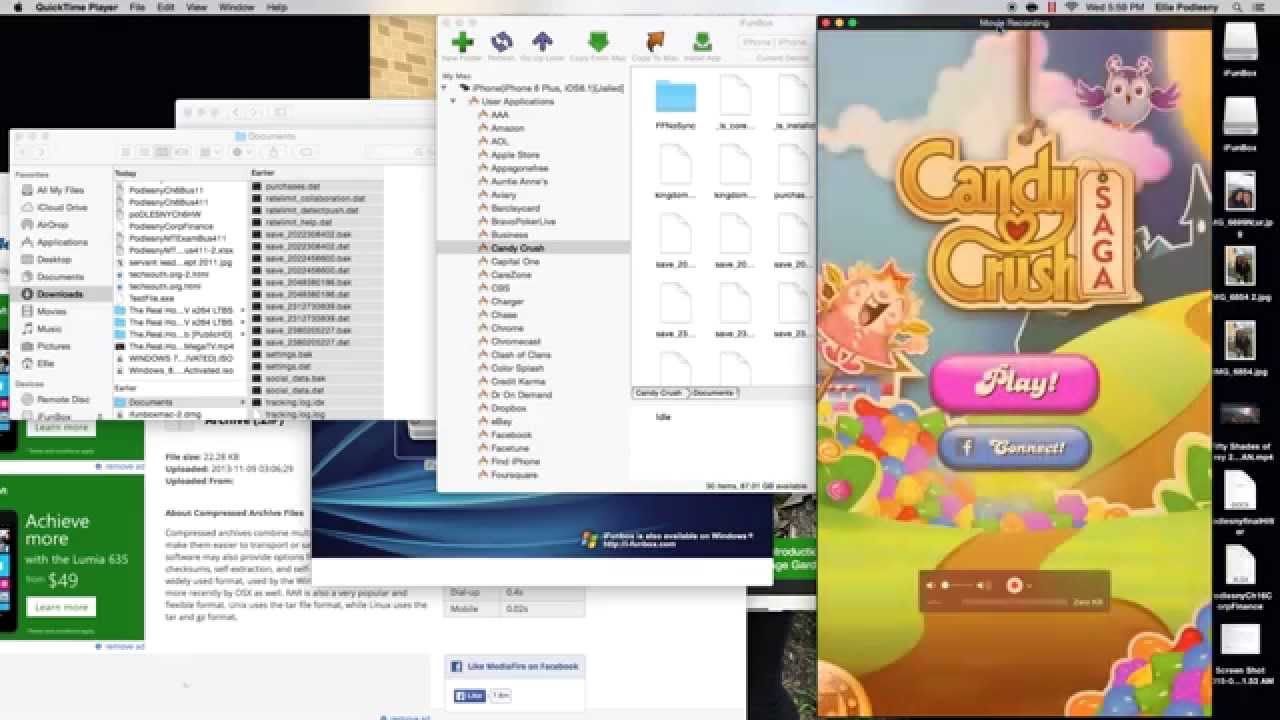Open the Window menu
The image size is (1280, 720).
pos(237,7)
